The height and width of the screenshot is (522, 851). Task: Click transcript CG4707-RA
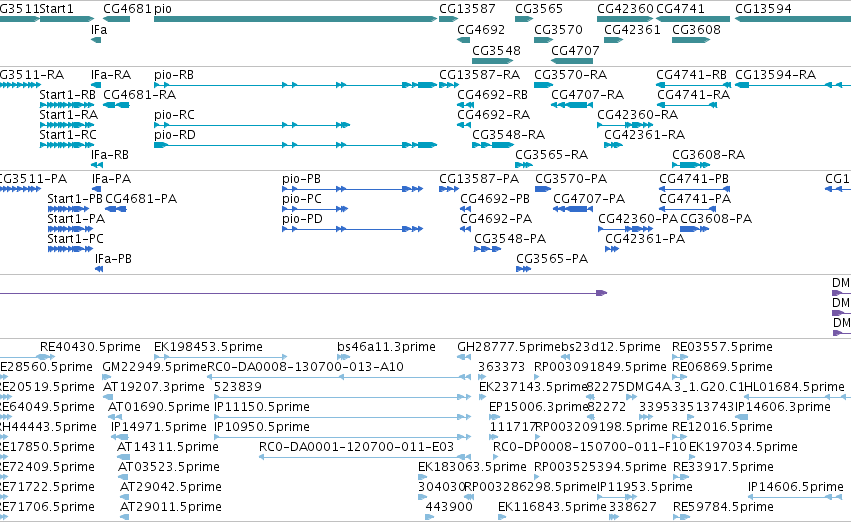coord(572,105)
